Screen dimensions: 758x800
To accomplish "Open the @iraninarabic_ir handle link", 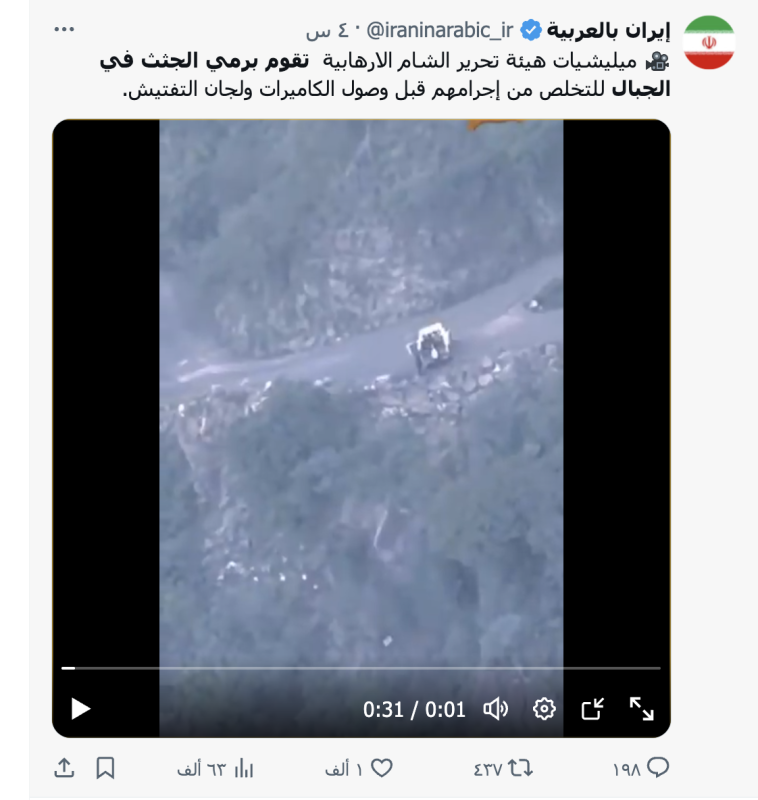I will [440, 31].
